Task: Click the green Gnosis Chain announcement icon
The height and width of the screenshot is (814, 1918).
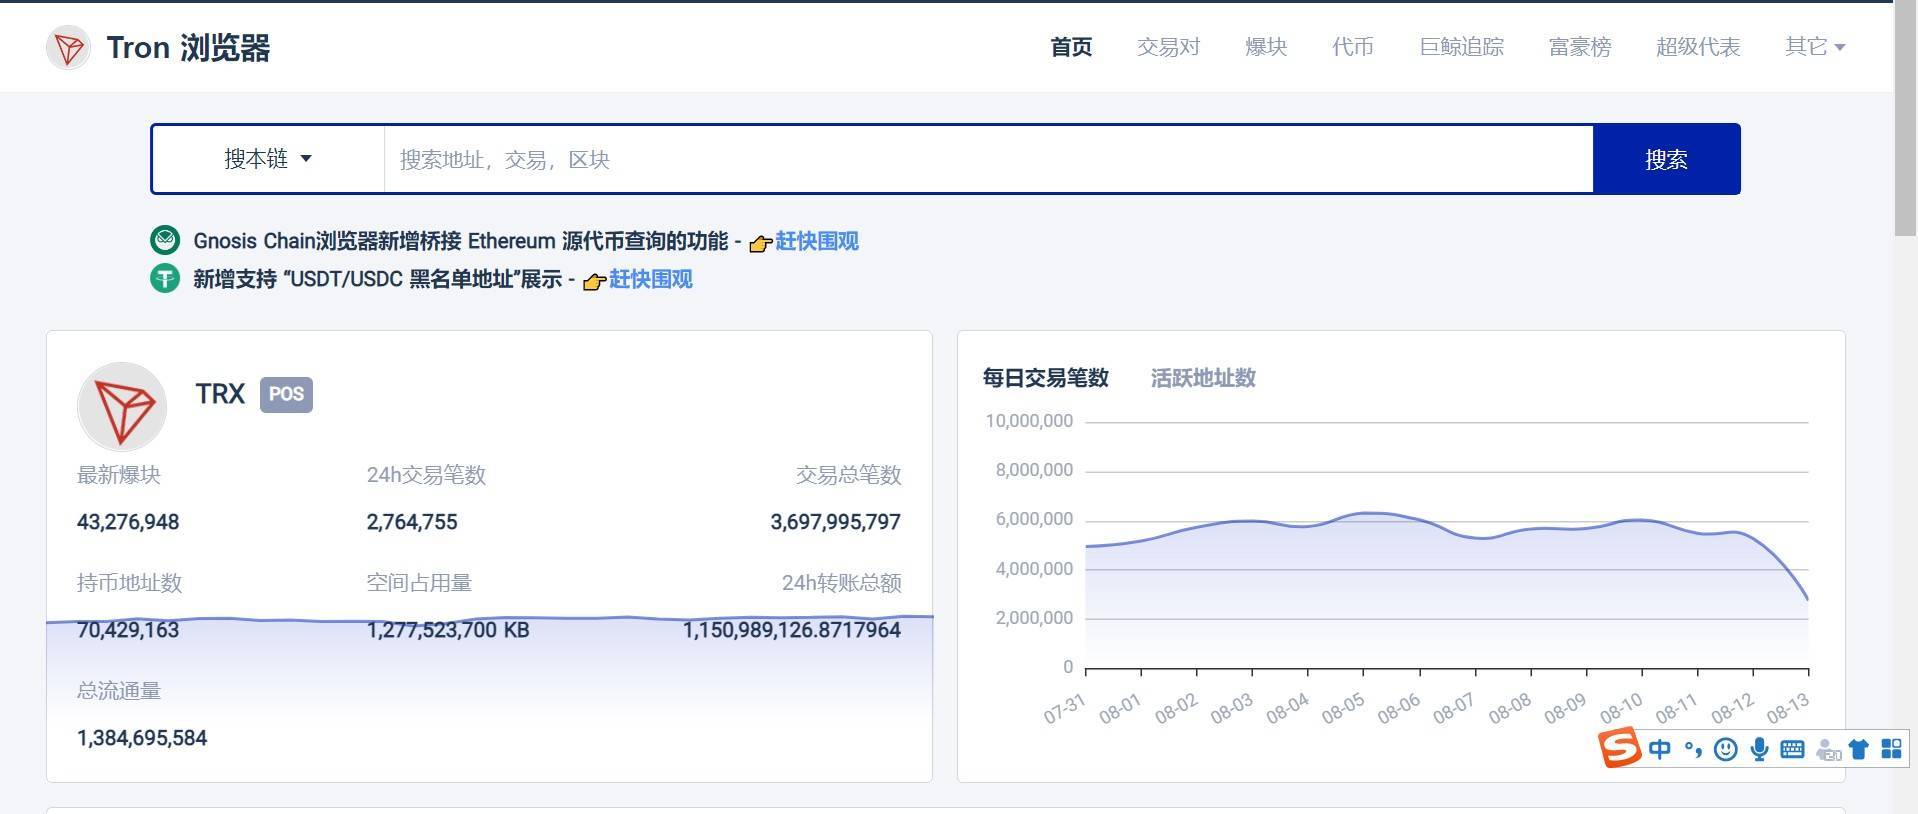Action: 165,241
